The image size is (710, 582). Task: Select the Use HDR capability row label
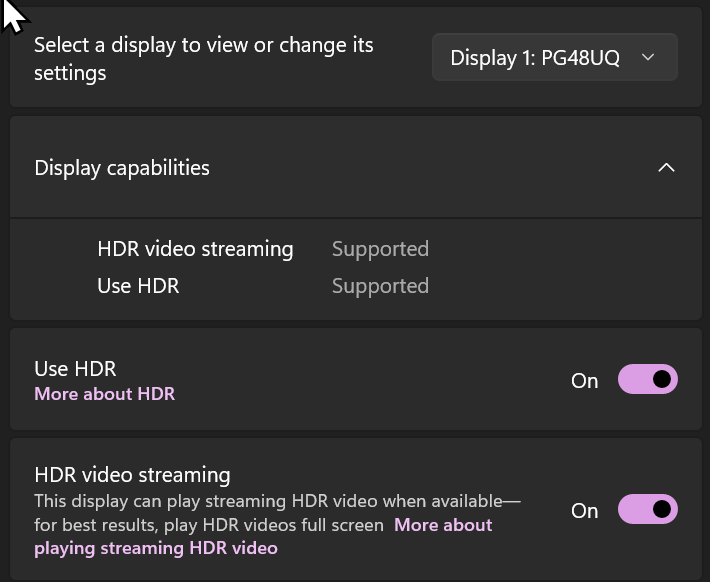138,286
